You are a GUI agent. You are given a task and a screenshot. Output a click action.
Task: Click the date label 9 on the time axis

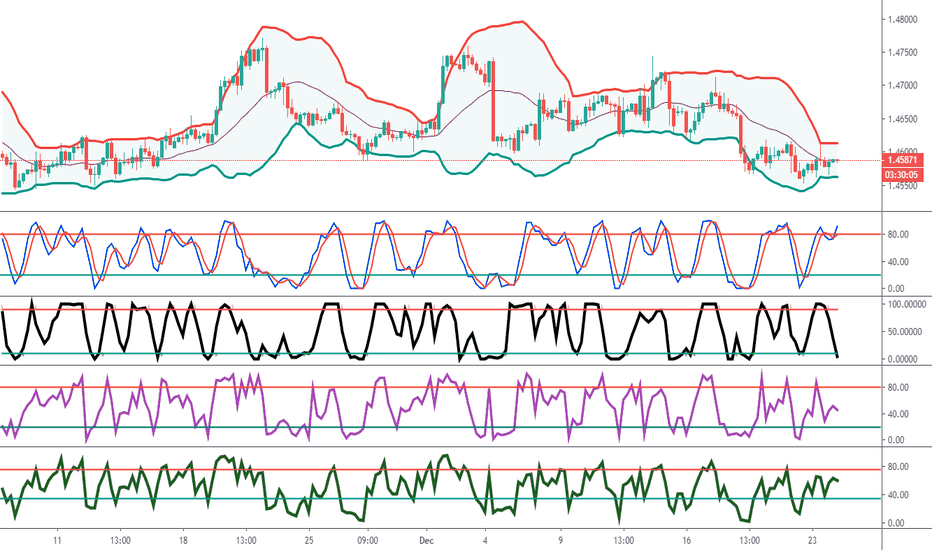pos(561,540)
